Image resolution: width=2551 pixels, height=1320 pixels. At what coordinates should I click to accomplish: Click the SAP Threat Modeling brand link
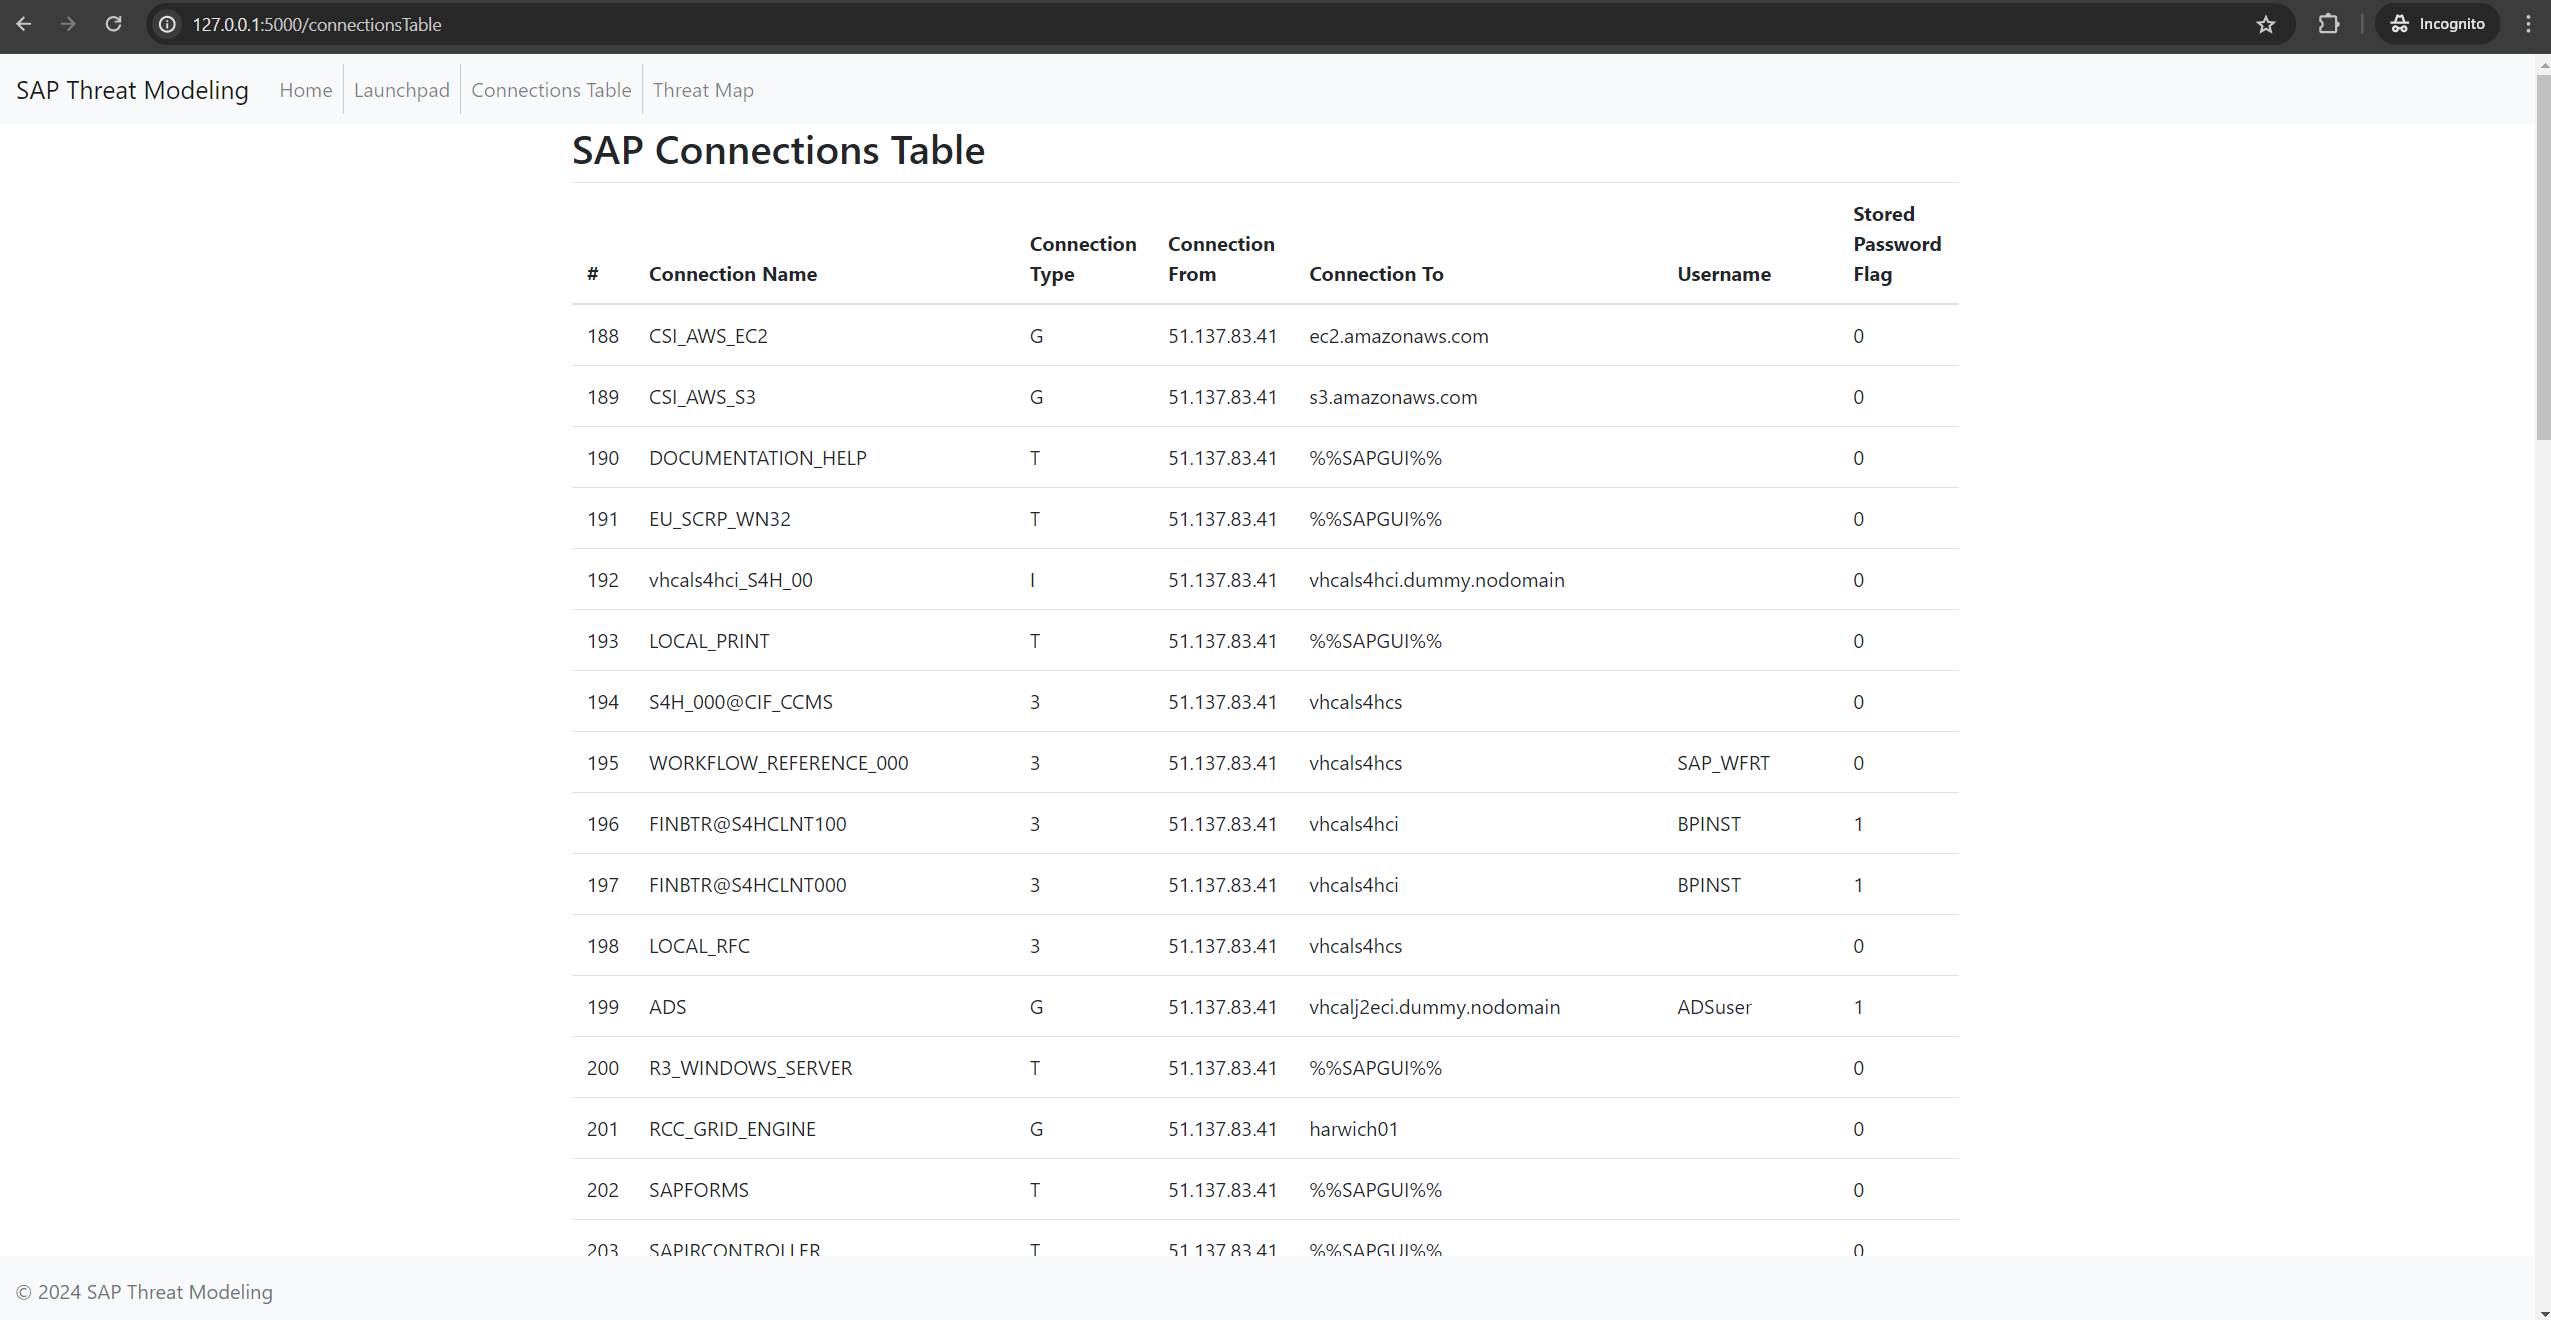[x=132, y=90]
